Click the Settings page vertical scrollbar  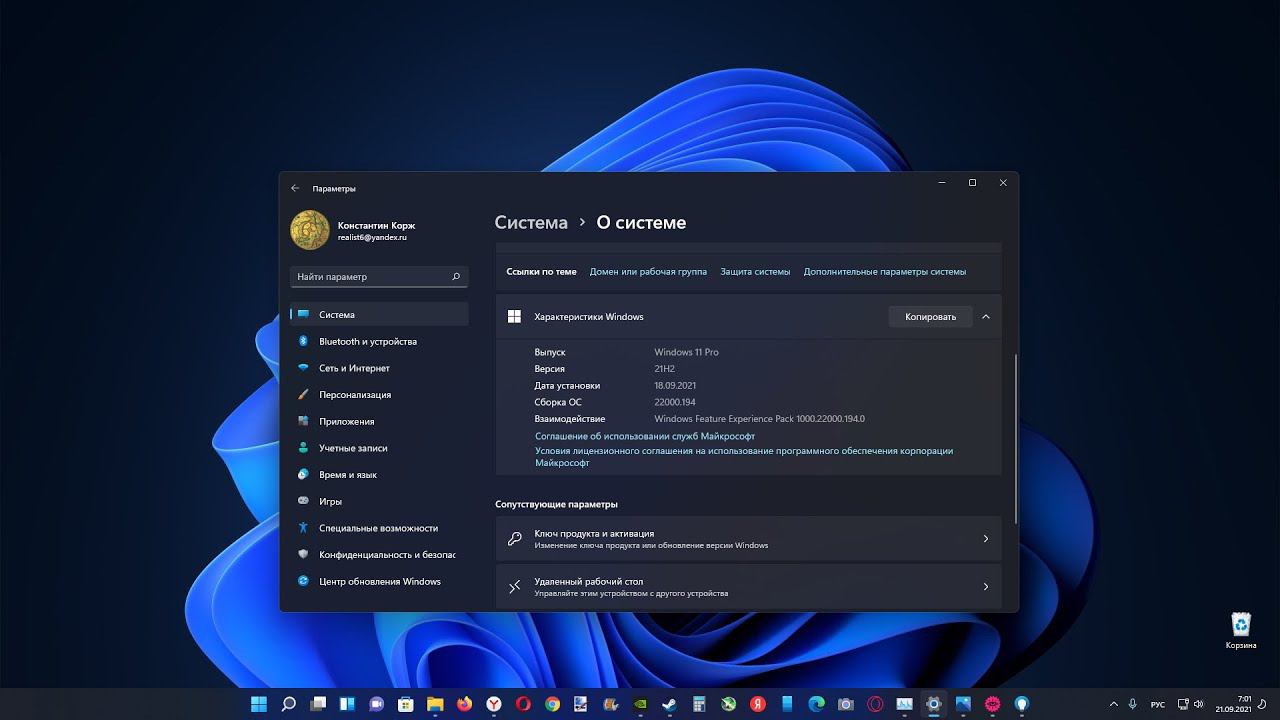pyautogui.click(x=1016, y=438)
